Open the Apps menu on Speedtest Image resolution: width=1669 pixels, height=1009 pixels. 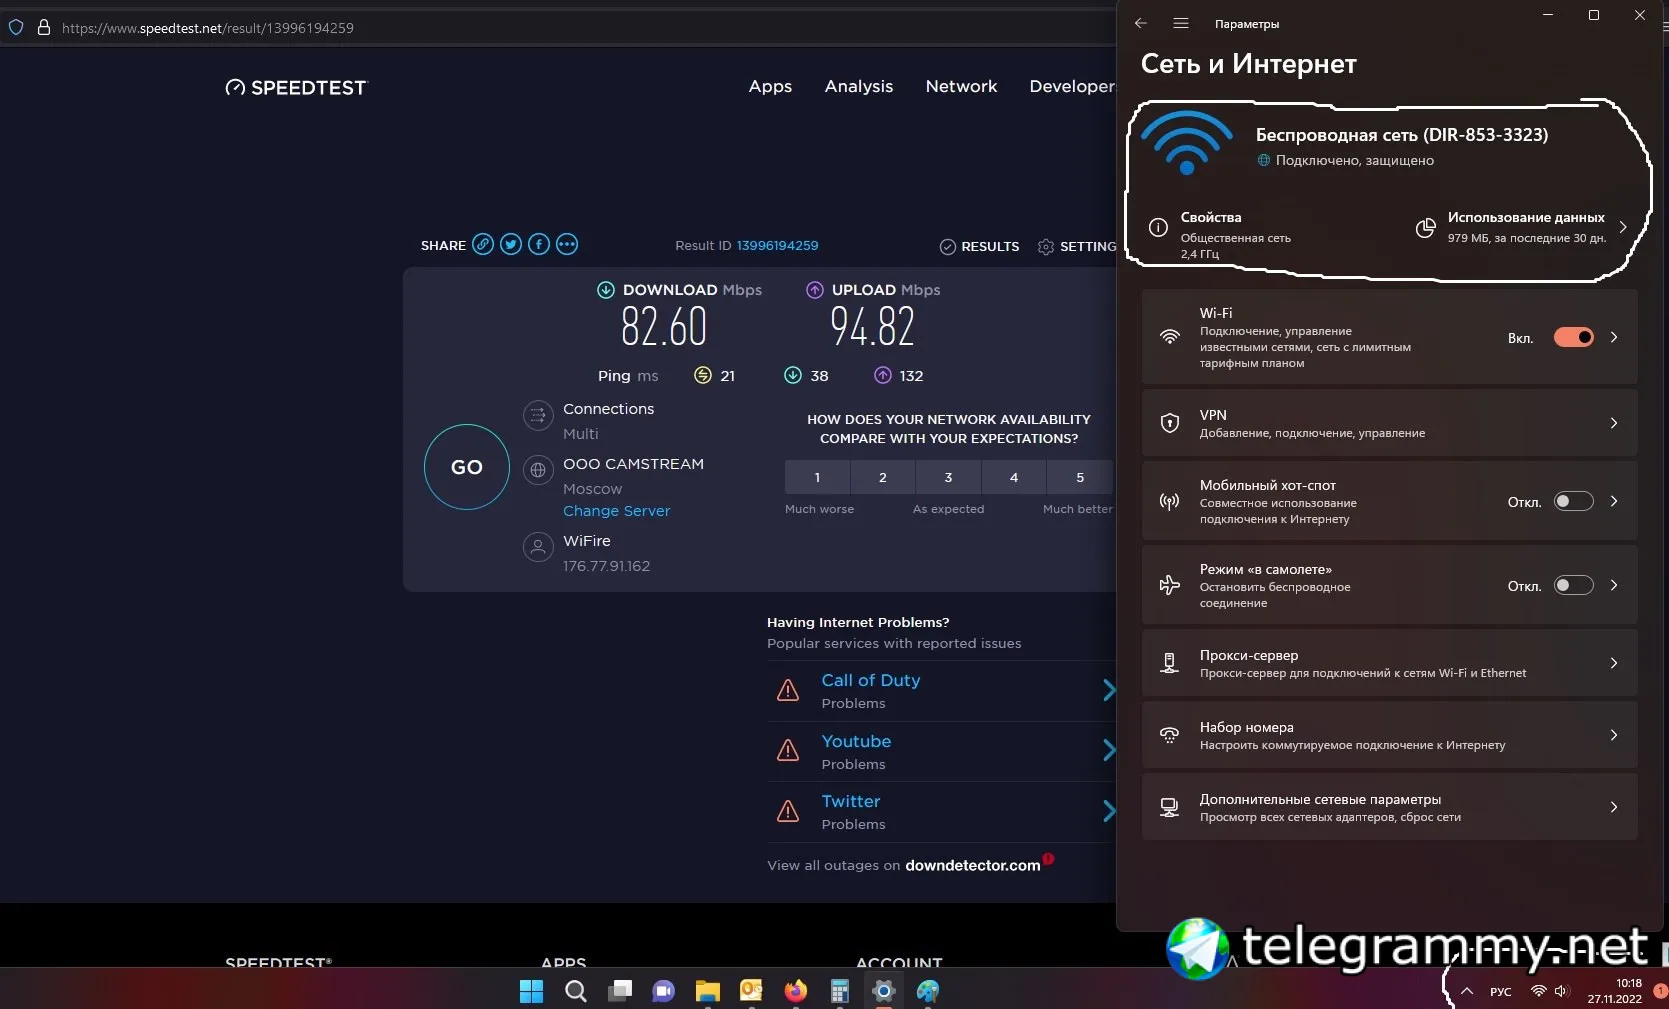click(x=770, y=87)
